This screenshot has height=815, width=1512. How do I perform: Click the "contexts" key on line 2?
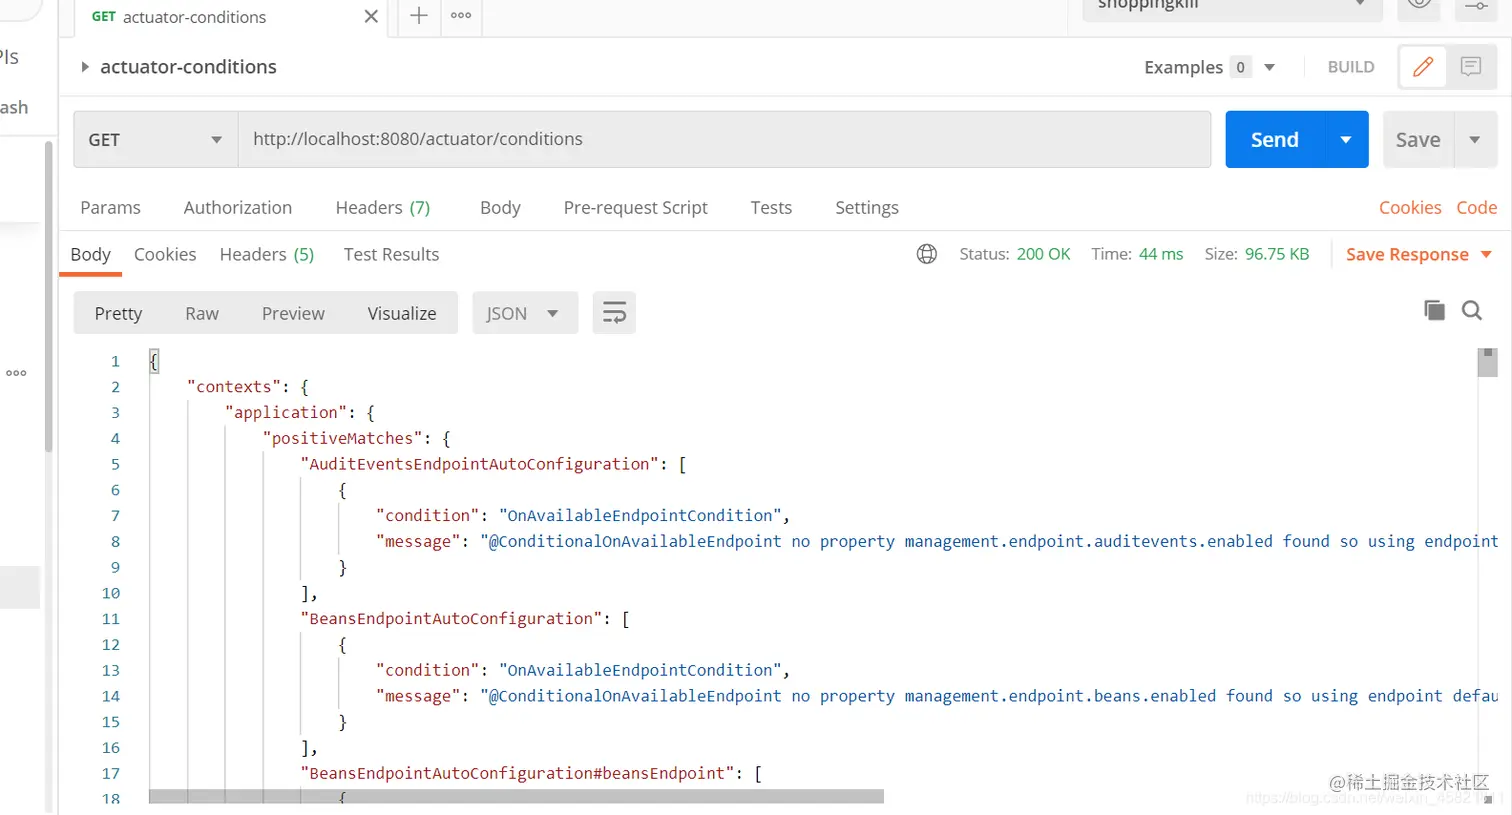234,386
